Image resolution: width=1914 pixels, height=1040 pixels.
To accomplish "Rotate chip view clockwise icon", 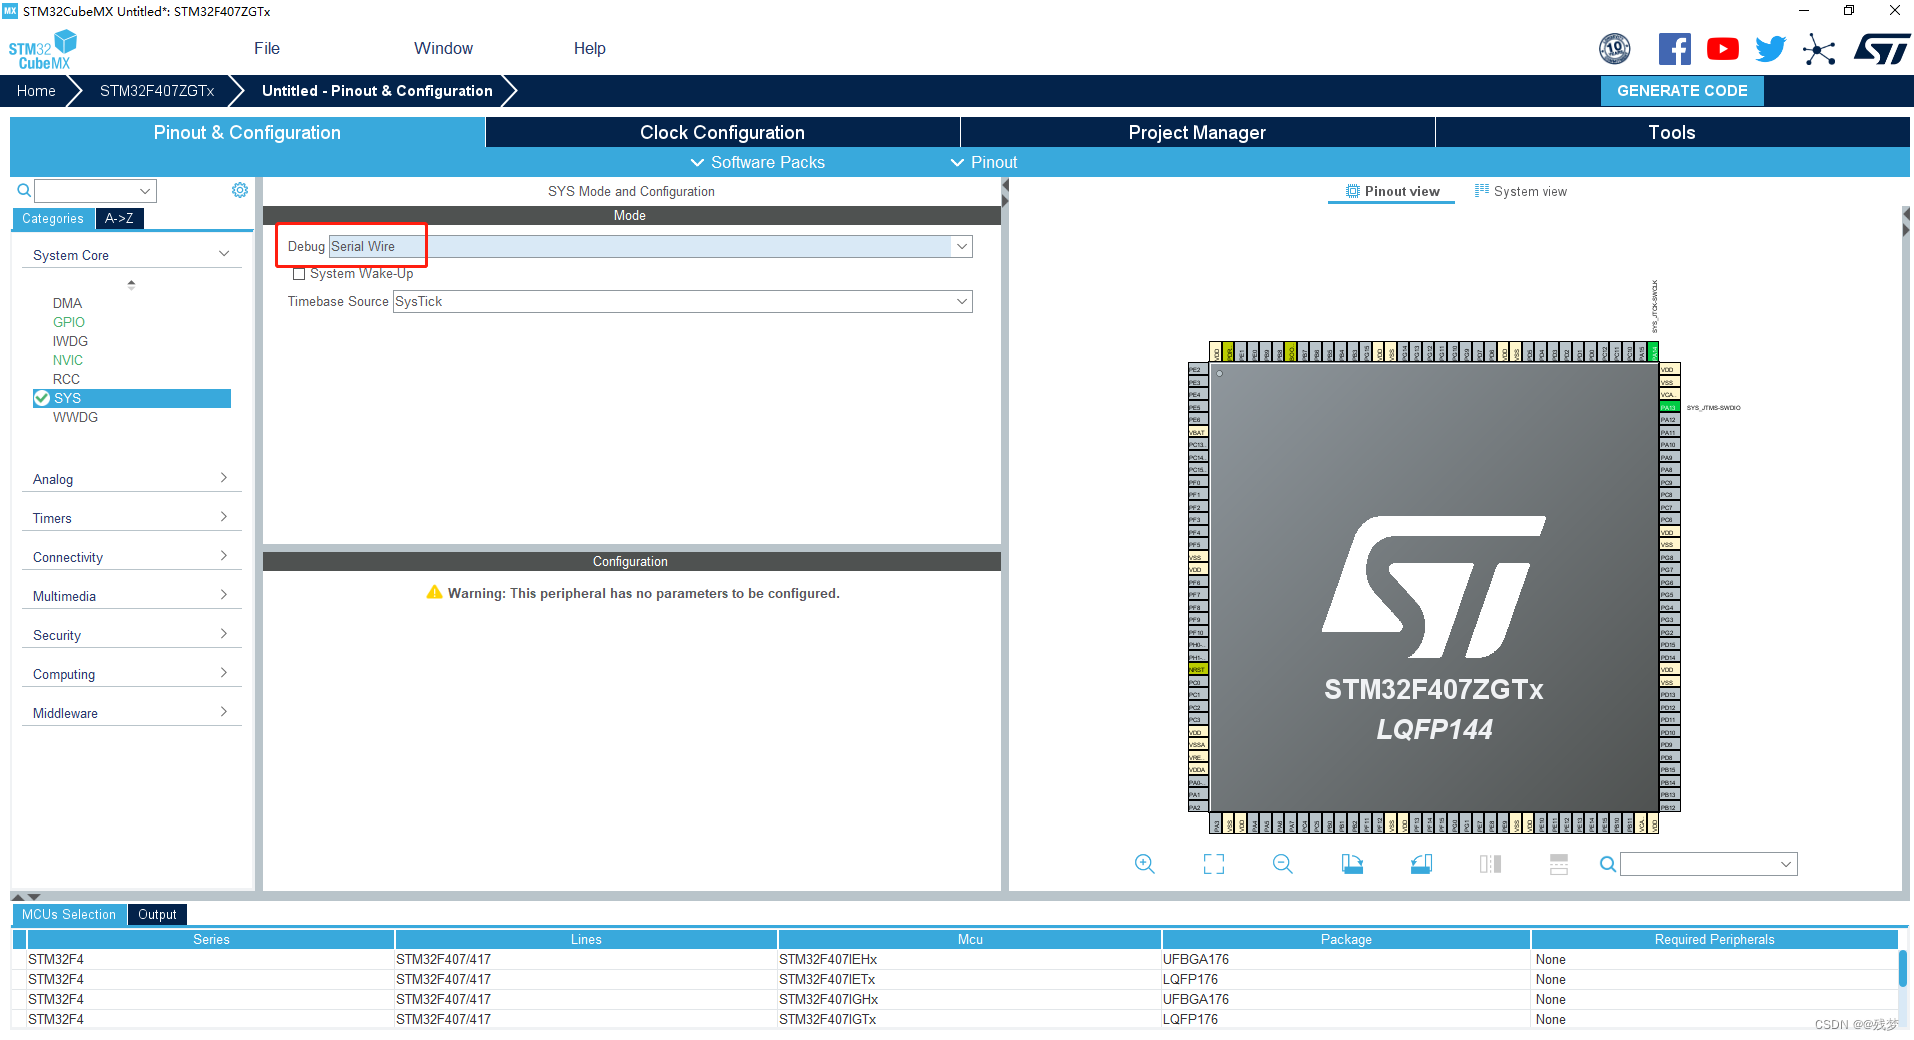I will (1352, 864).
